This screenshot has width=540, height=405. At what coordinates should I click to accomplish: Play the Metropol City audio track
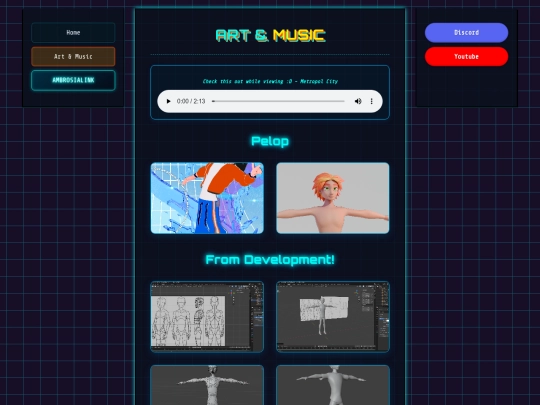coord(168,101)
